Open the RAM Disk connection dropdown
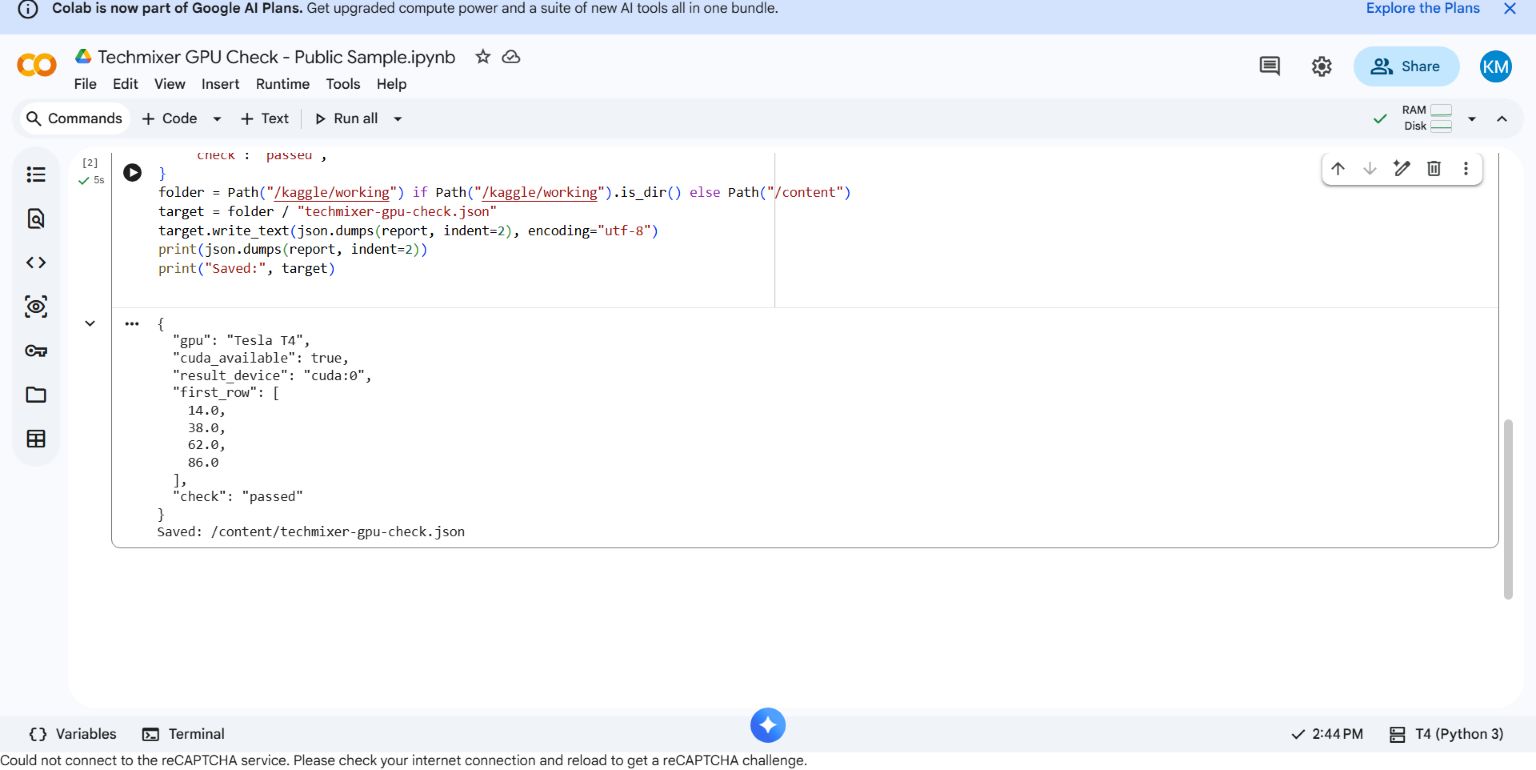The height and width of the screenshot is (770, 1536). tap(1472, 119)
